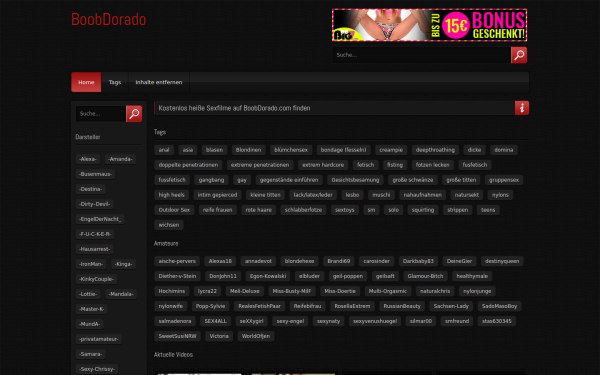Image resolution: width=600 pixels, height=375 pixels.
Task: Switch to the Tags menu item
Action: coord(115,82)
